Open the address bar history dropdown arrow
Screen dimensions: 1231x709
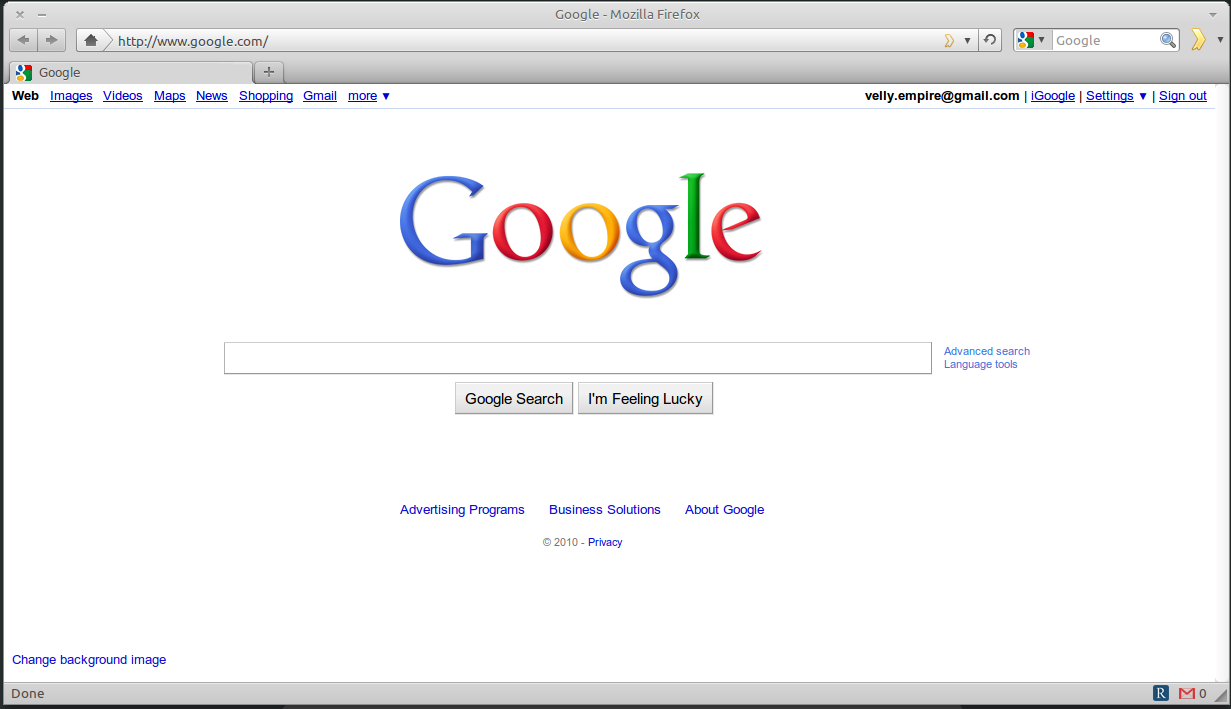(967, 41)
